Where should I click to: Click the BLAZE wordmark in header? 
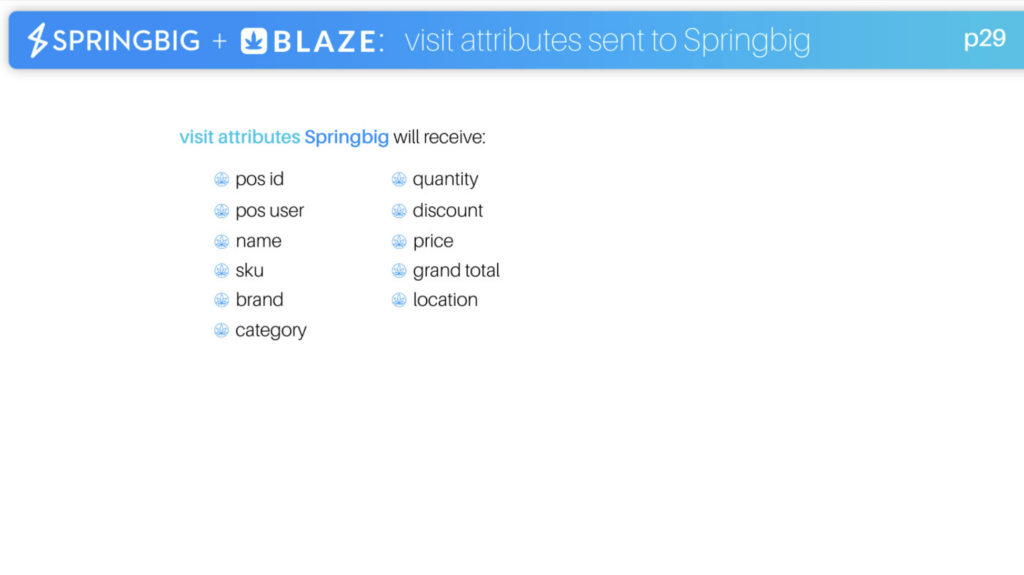click(325, 42)
